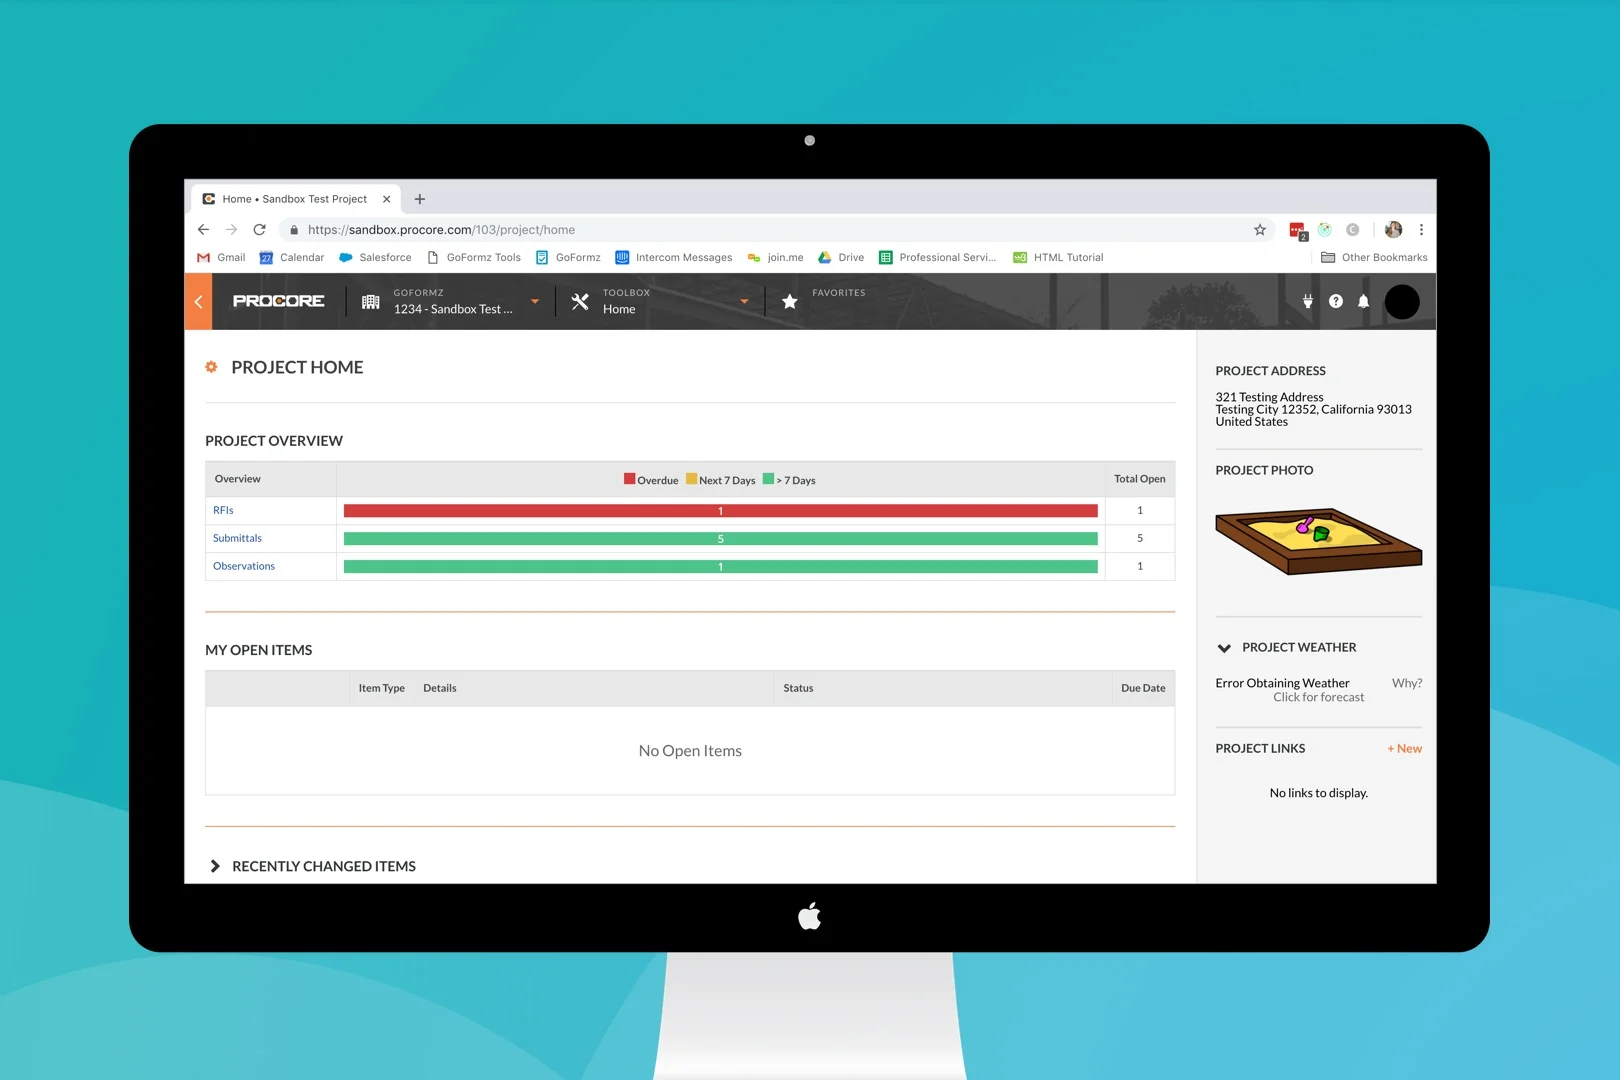Collapse the Project Weather section
The width and height of the screenshot is (1620, 1080).
1224,647
